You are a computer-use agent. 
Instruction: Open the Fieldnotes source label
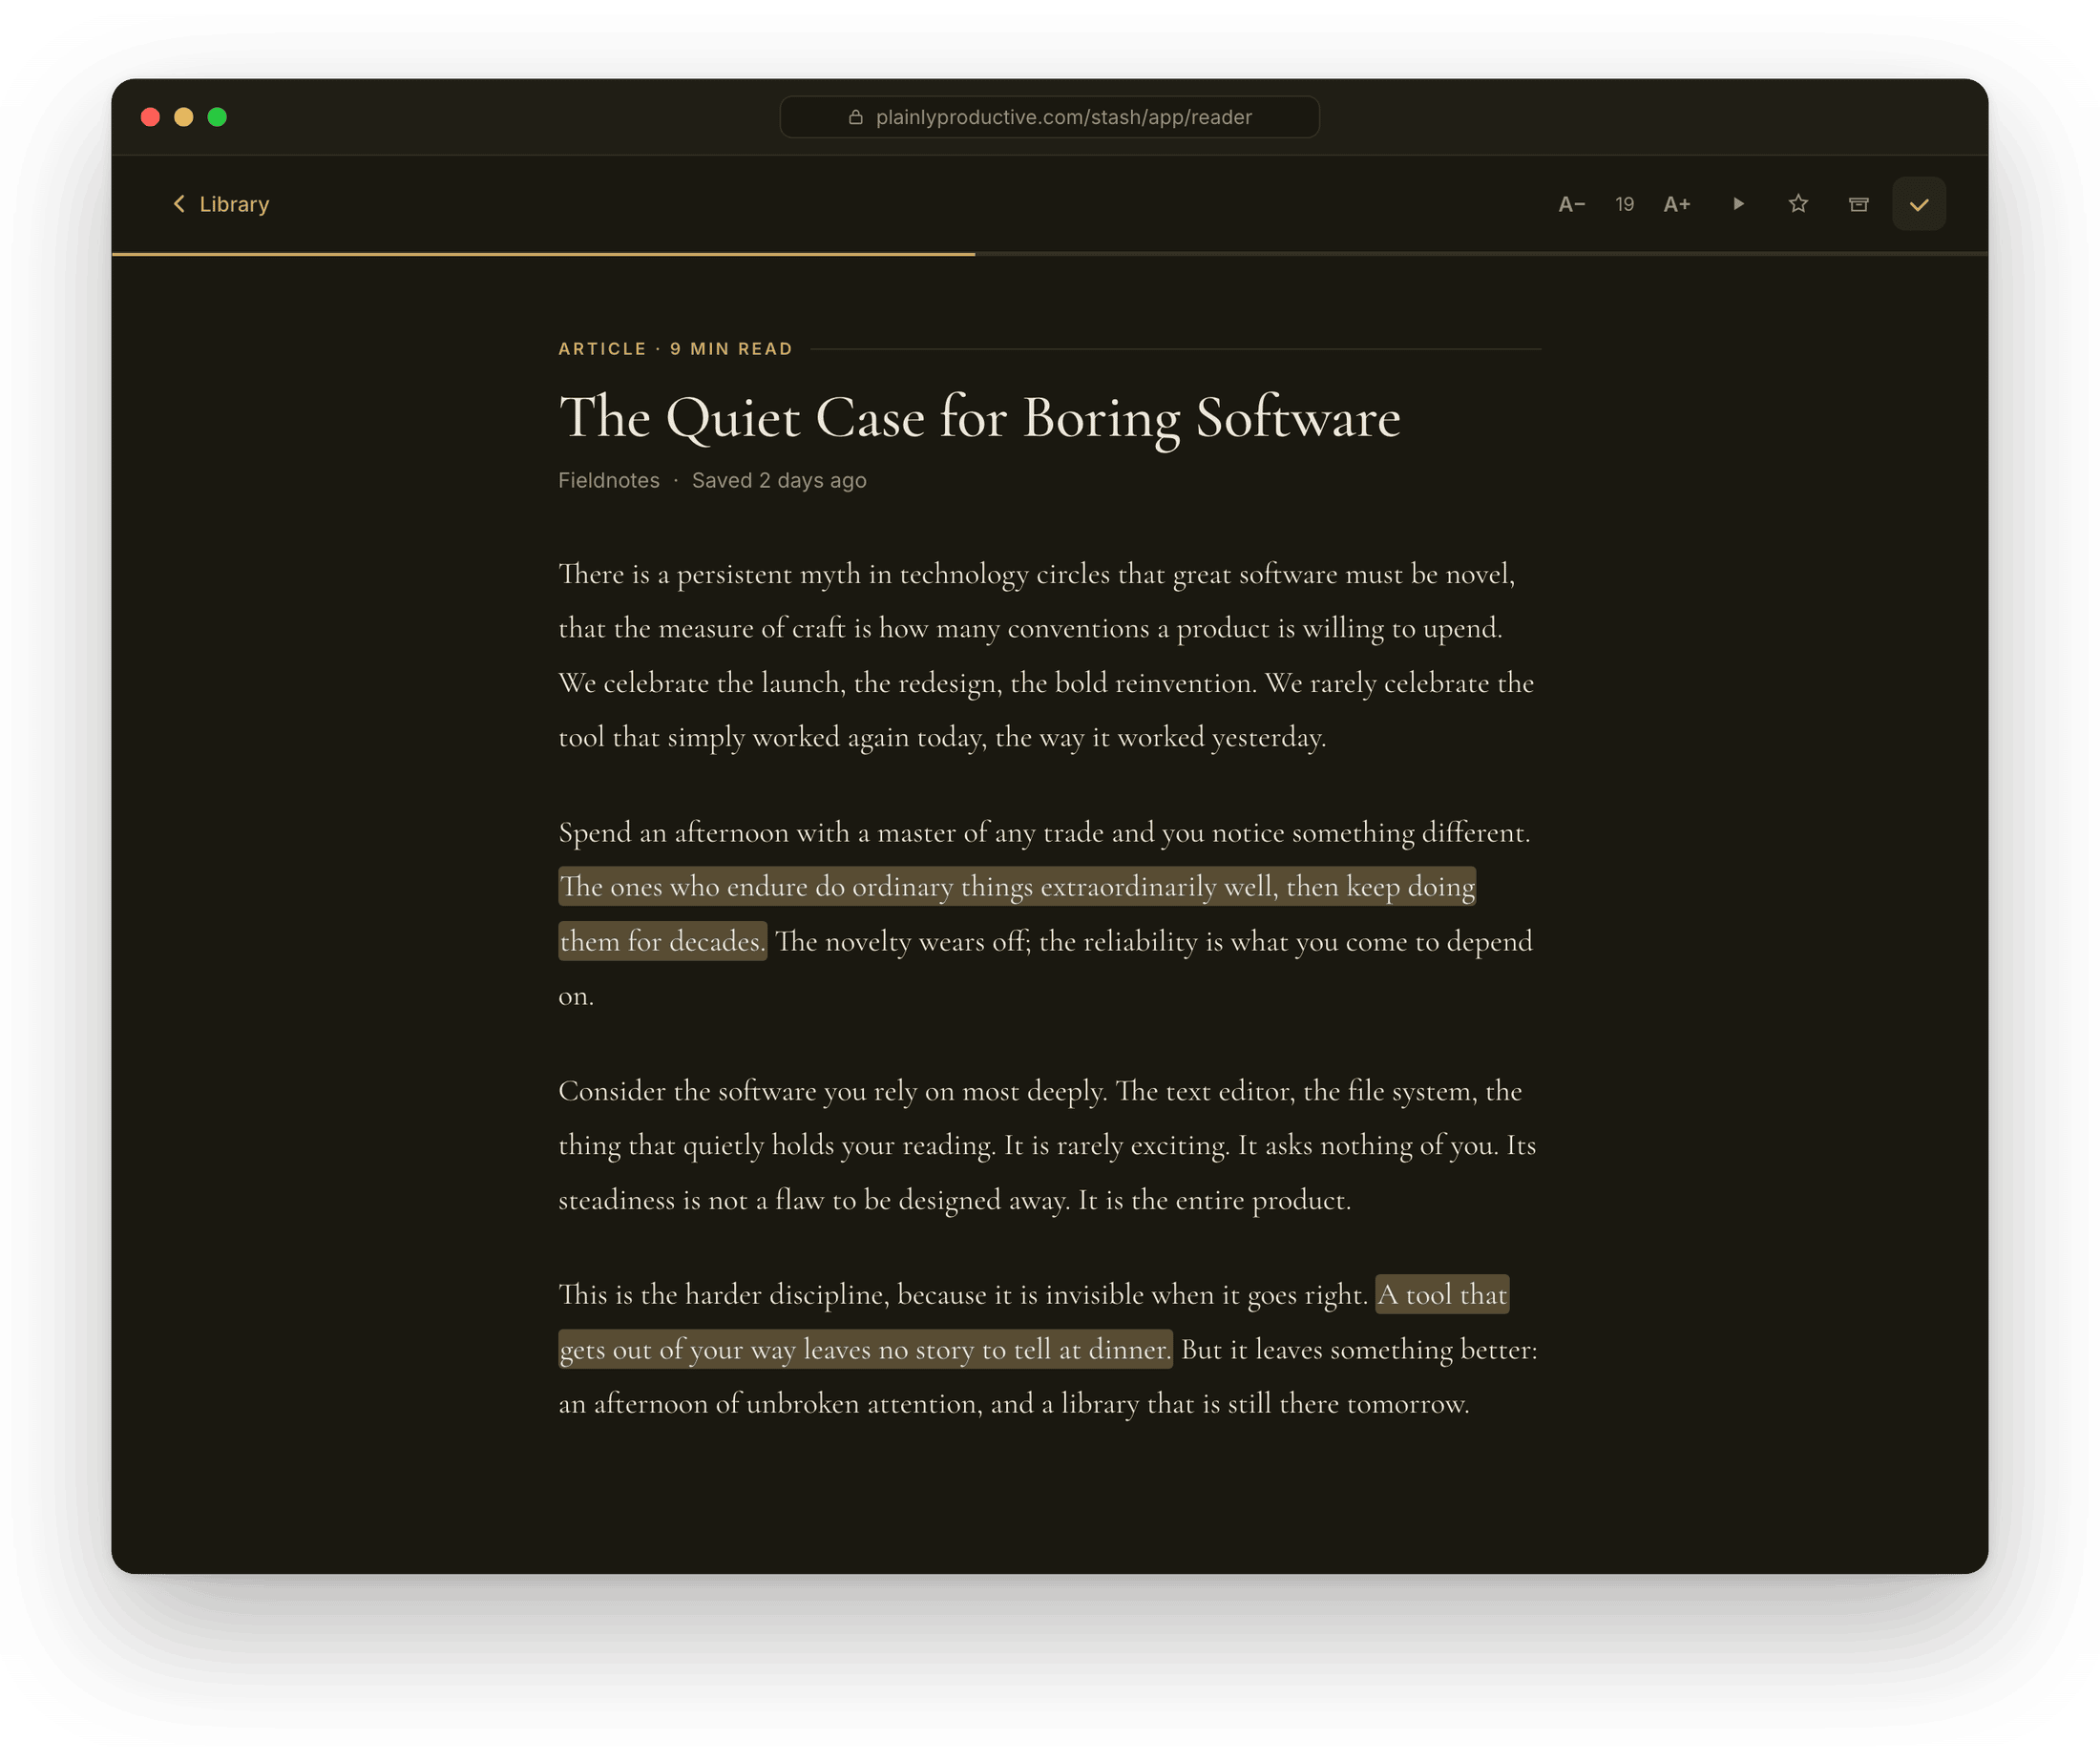point(609,480)
